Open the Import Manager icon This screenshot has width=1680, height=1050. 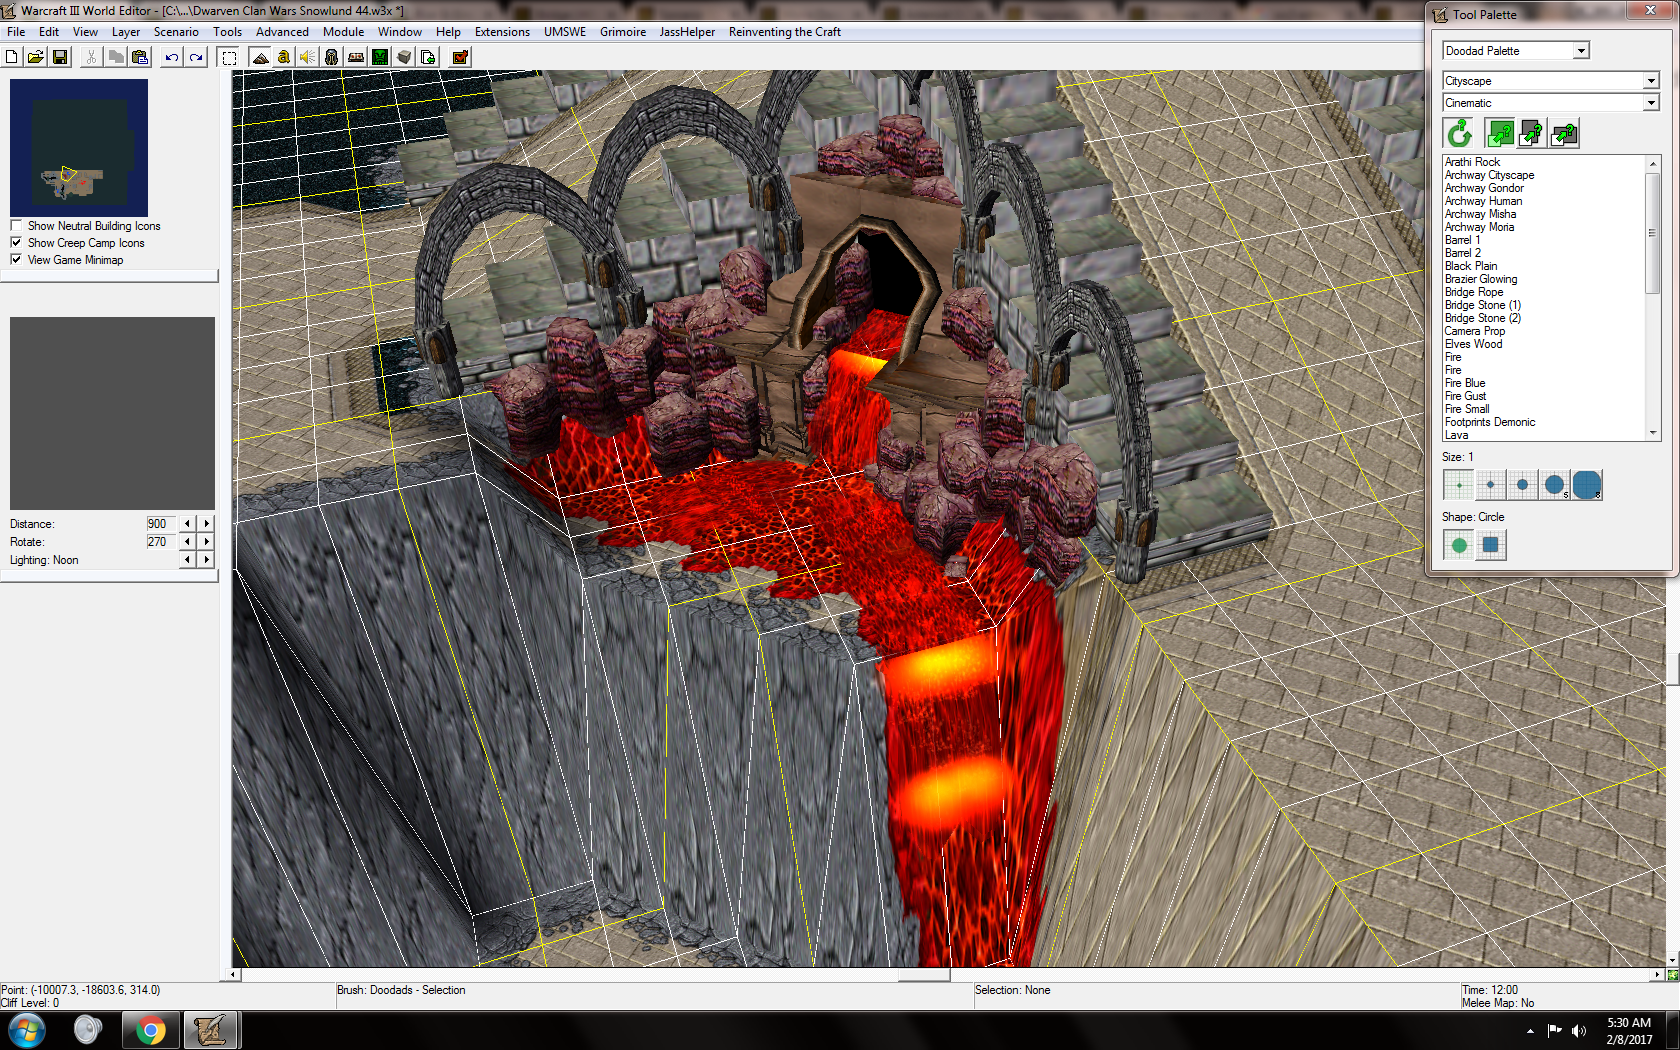coord(428,57)
